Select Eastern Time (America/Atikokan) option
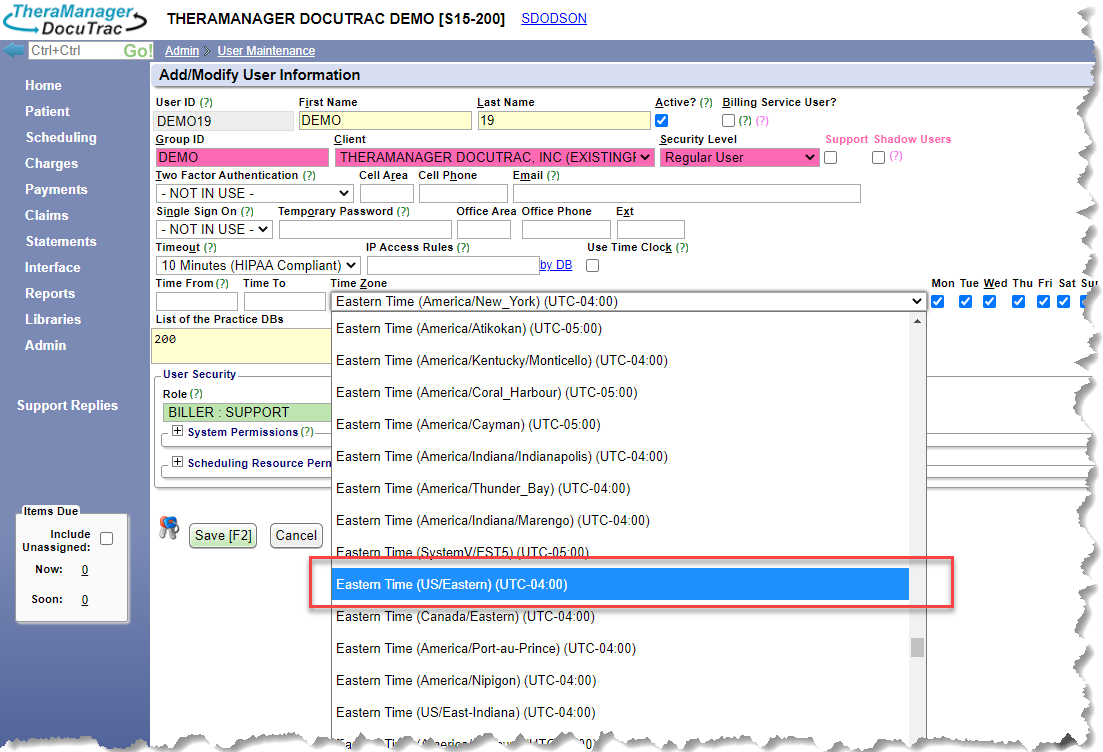Image resolution: width=1103 pixels, height=752 pixels. pyautogui.click(x=620, y=329)
